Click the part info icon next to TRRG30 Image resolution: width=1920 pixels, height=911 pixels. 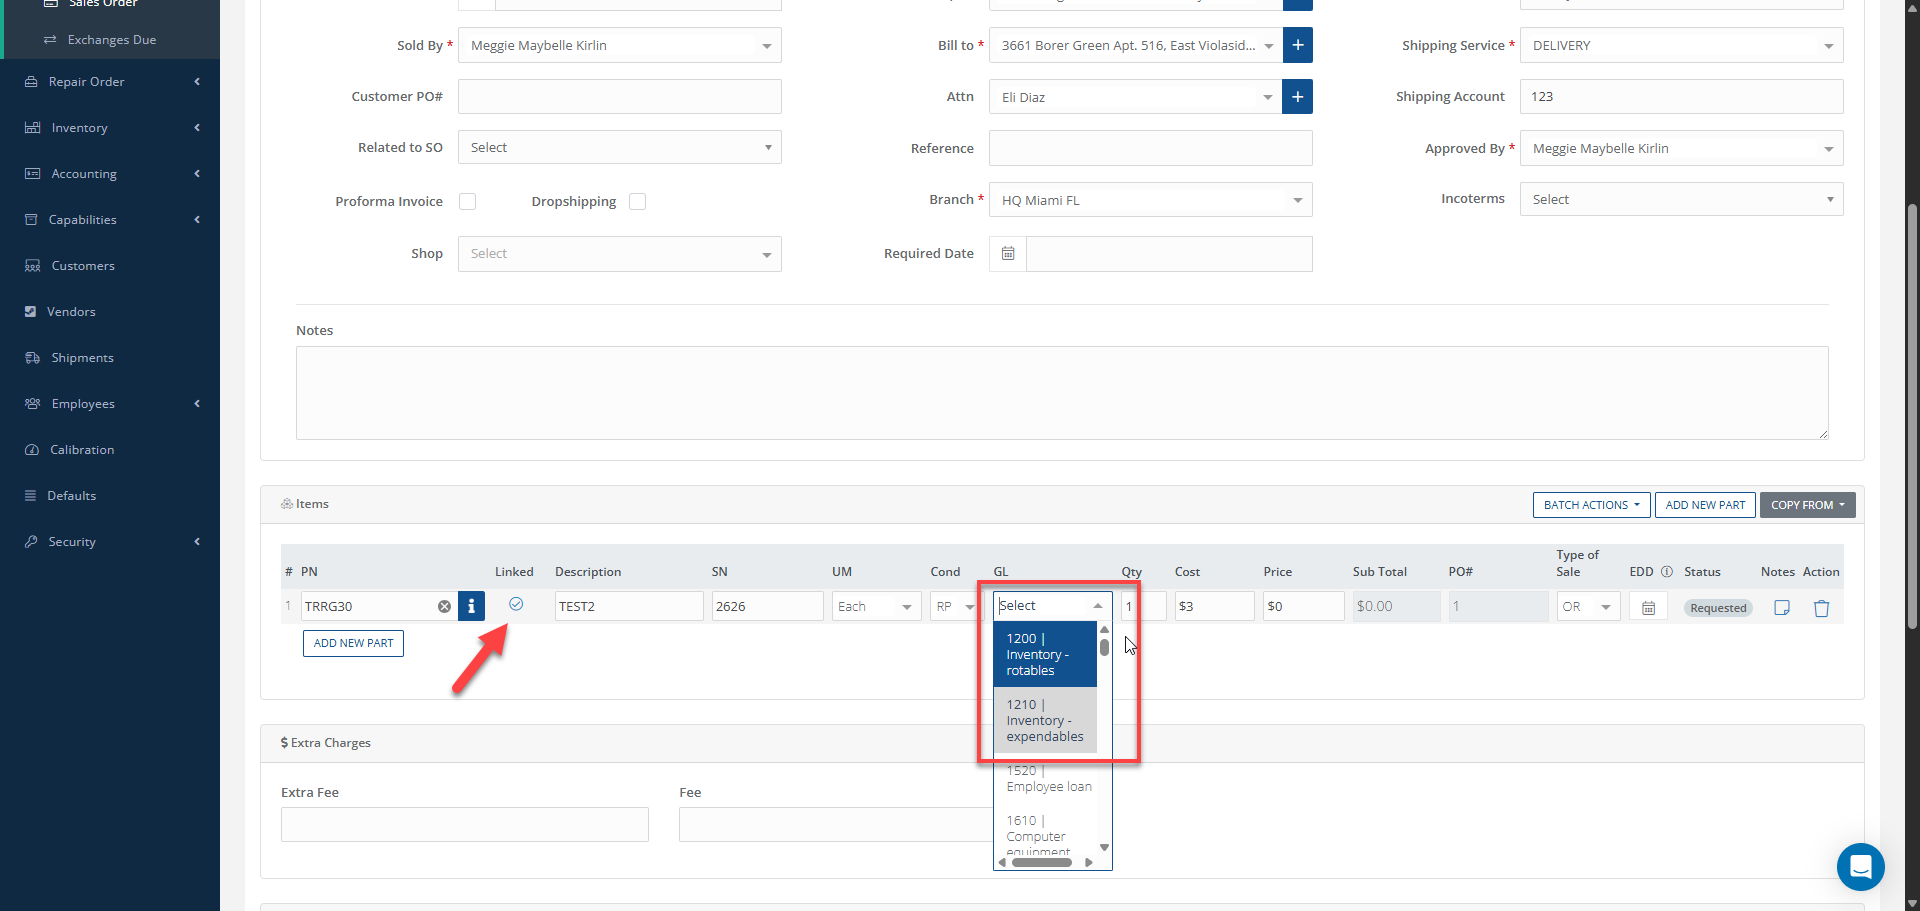coord(471,606)
